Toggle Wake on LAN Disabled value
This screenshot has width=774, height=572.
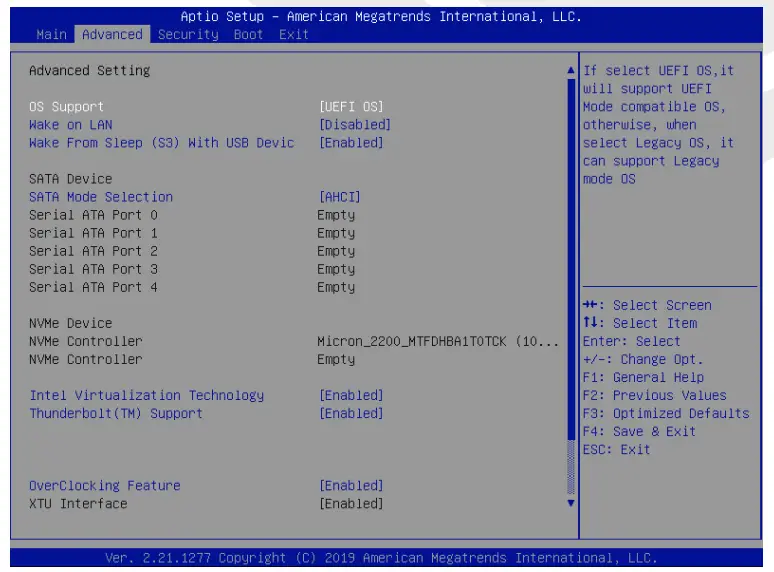pyautogui.click(x=354, y=125)
